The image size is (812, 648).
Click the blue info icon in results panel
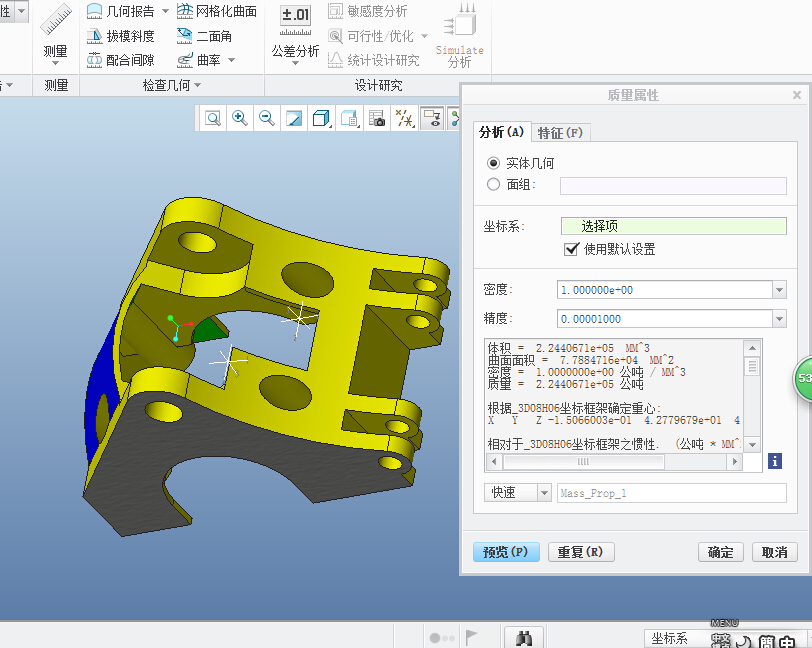[x=774, y=461]
